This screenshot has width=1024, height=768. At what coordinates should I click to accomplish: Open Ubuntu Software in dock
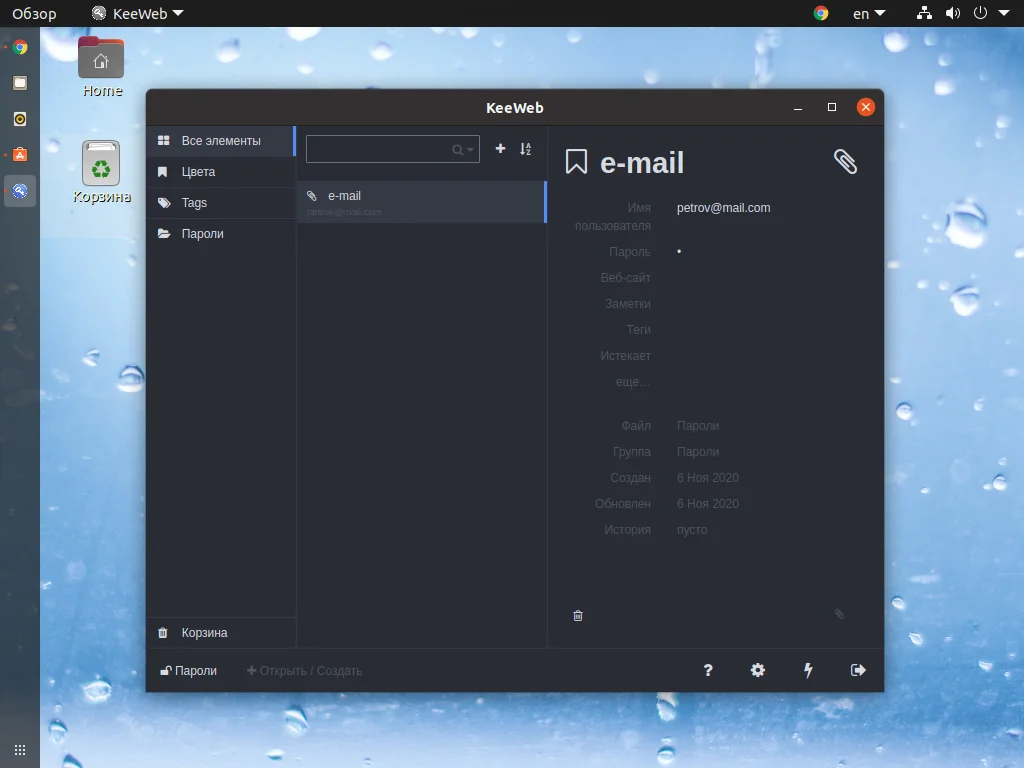20,155
